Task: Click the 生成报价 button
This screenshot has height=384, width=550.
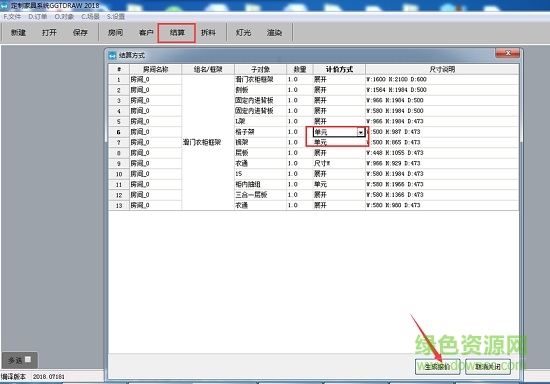Action: tap(437, 367)
